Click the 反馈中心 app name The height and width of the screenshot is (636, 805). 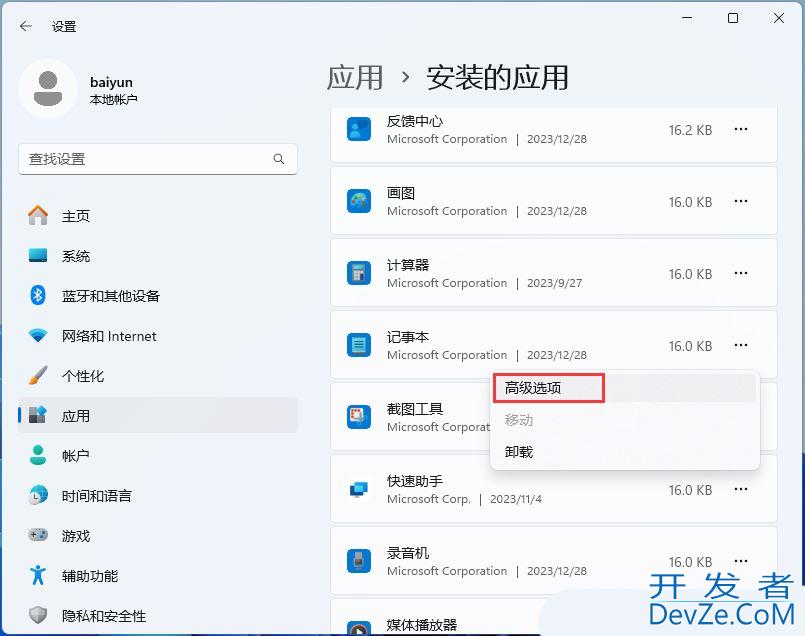pyautogui.click(x=415, y=121)
